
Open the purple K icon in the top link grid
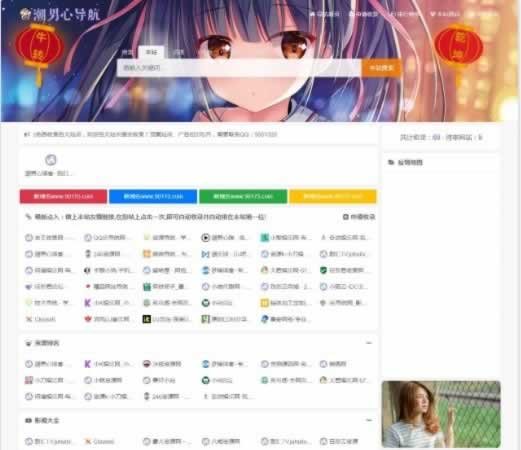click(x=108, y=303)
